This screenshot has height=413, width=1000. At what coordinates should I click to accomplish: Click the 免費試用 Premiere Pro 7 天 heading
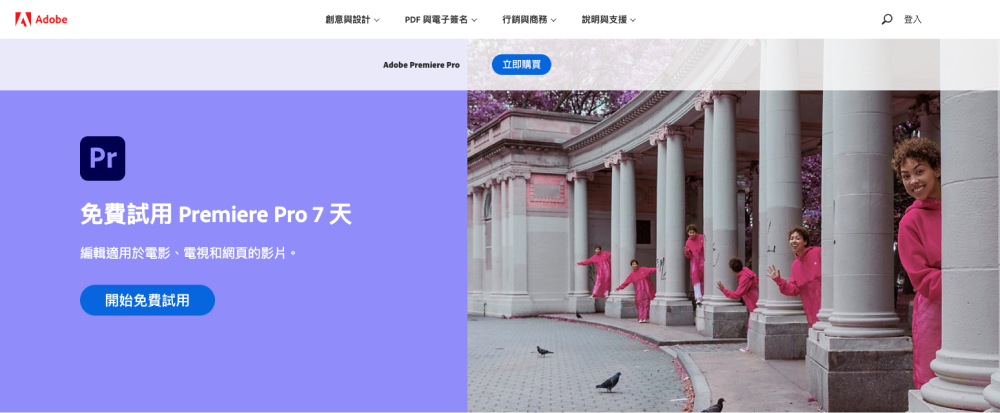point(216,214)
